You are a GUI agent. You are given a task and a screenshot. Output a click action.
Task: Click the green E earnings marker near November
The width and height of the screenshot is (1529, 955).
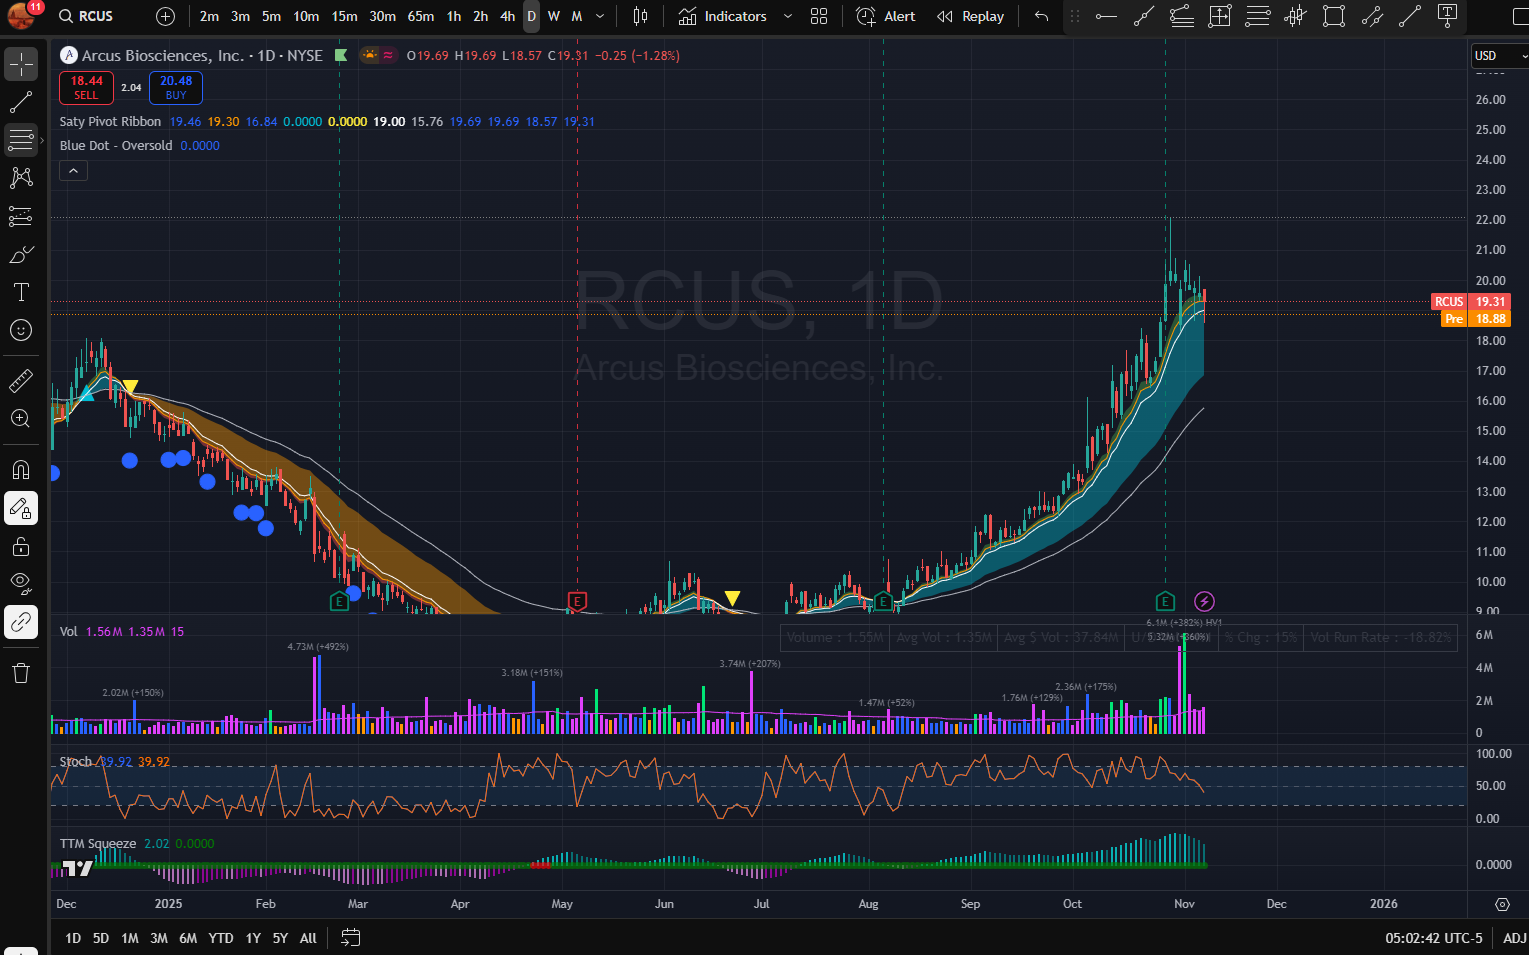tap(1165, 601)
